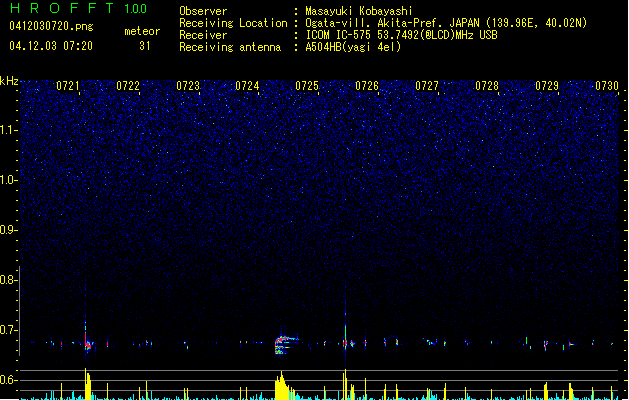The width and height of the screenshot is (629, 400).
Task: Click observer name Masayuki Kobayashi
Action: pos(359,11)
